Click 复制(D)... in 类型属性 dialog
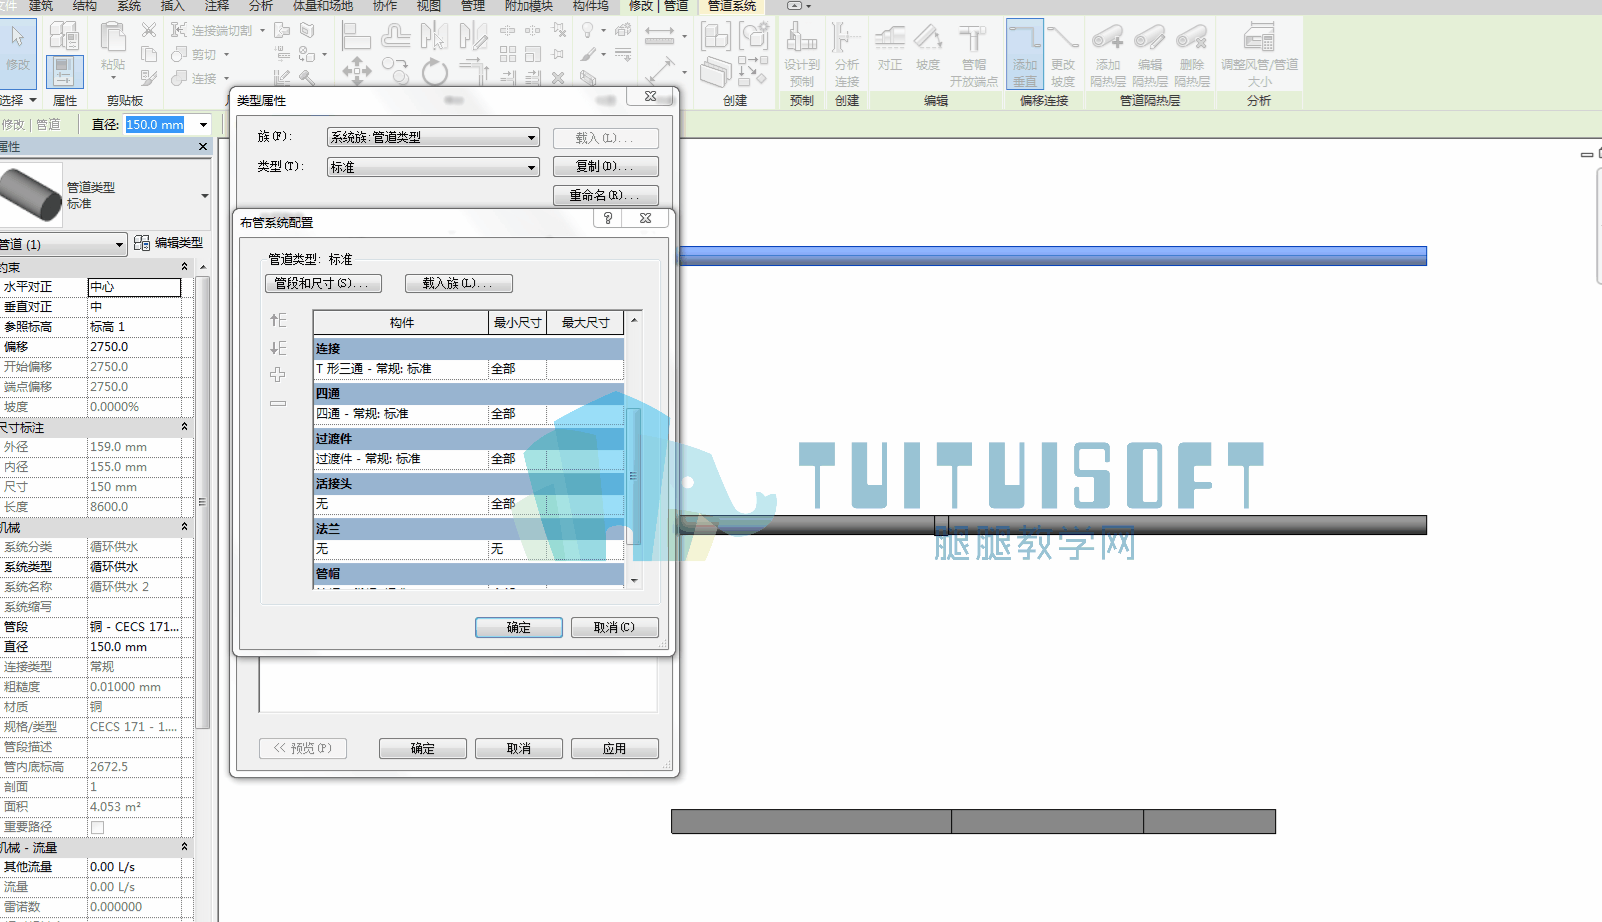 [x=605, y=166]
